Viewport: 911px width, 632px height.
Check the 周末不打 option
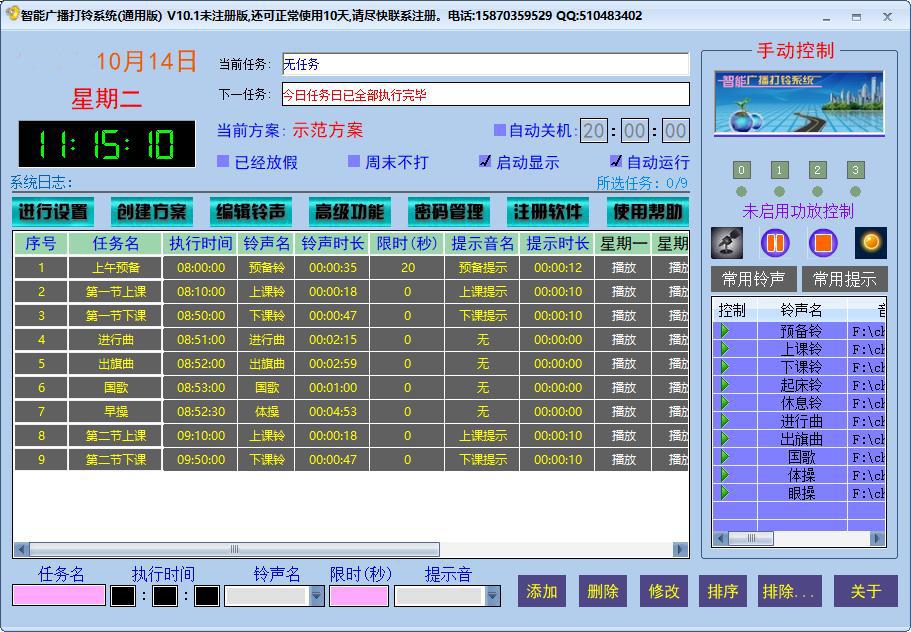(x=354, y=161)
